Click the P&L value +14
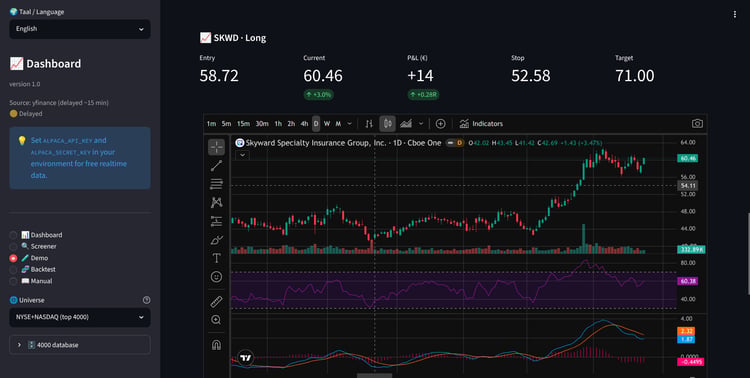 point(420,76)
